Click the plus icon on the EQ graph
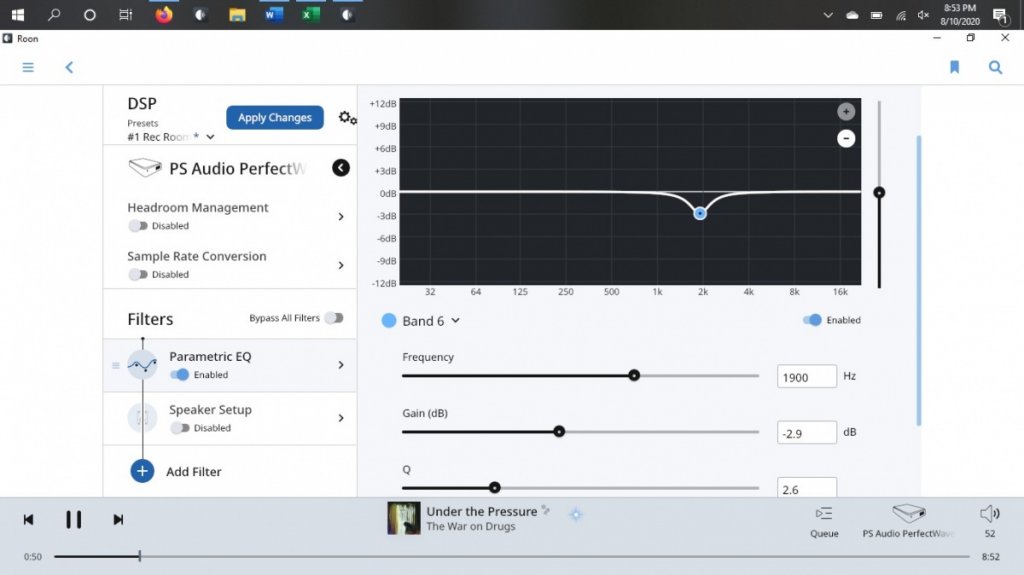1024x575 pixels. tap(846, 112)
